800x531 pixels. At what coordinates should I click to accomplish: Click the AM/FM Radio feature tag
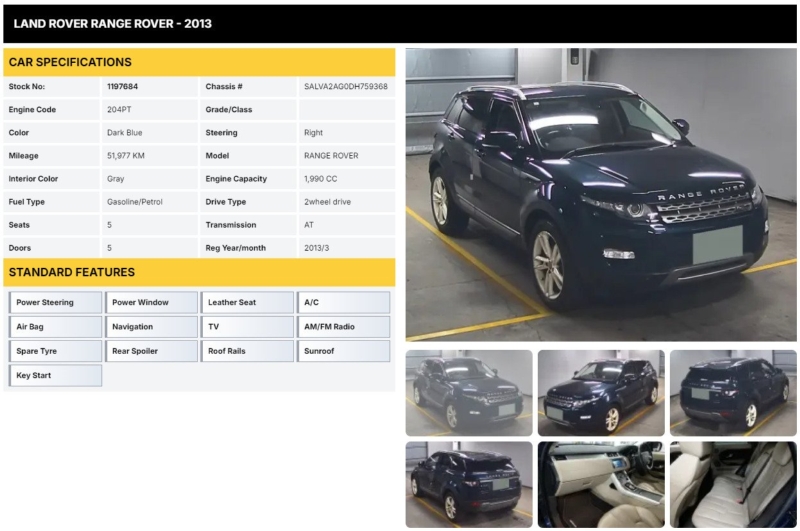343,327
